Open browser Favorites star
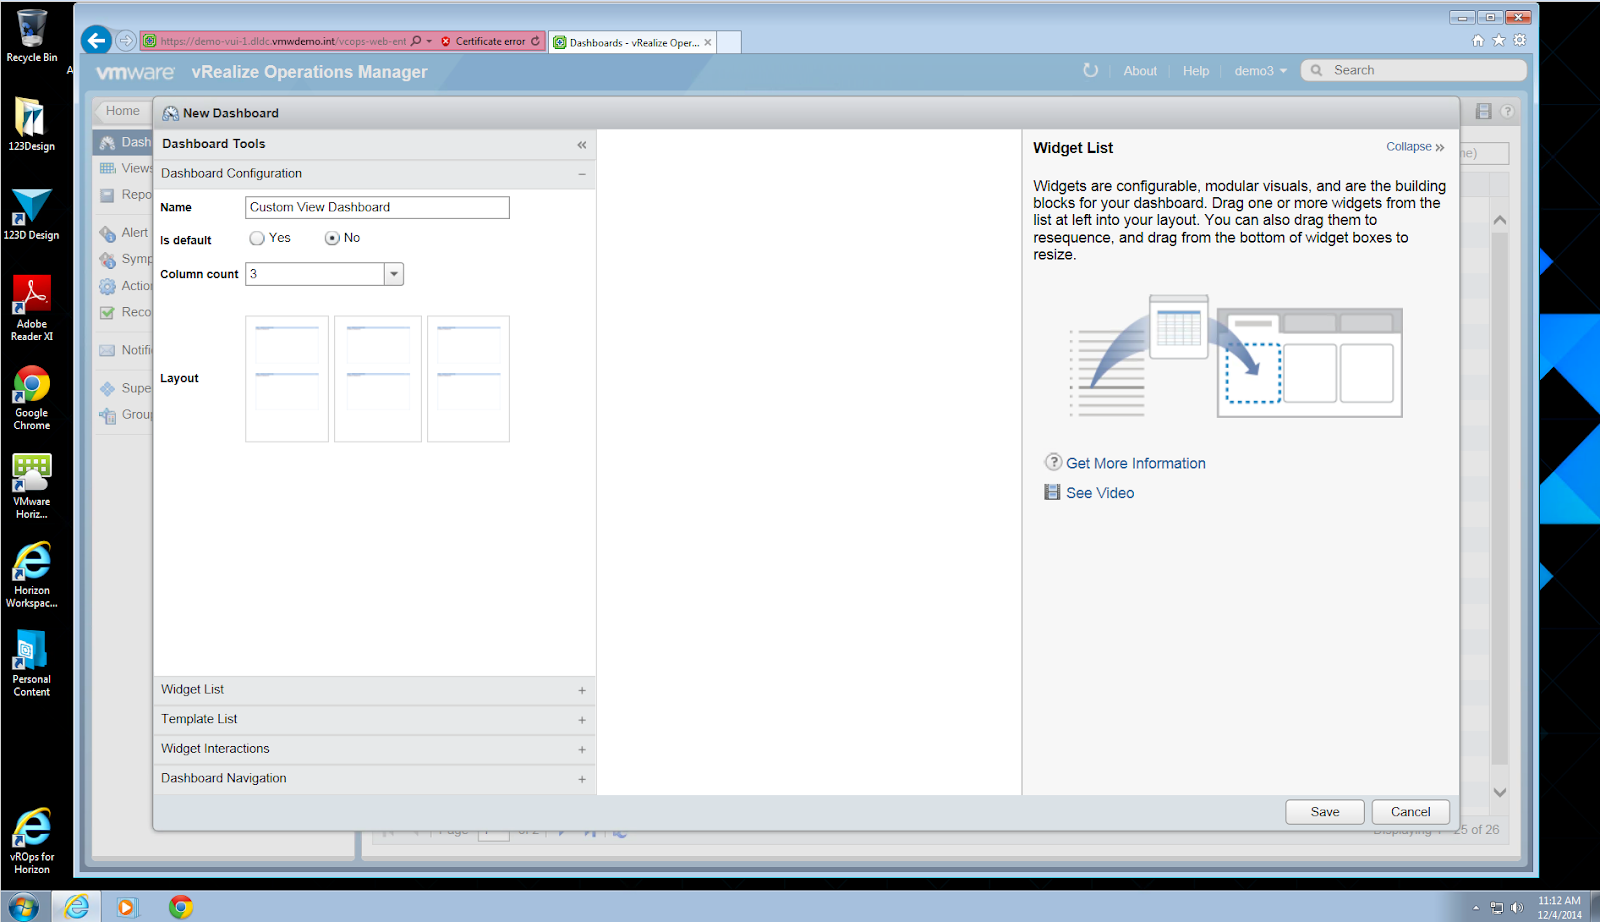The width and height of the screenshot is (1600, 922). click(x=1499, y=40)
